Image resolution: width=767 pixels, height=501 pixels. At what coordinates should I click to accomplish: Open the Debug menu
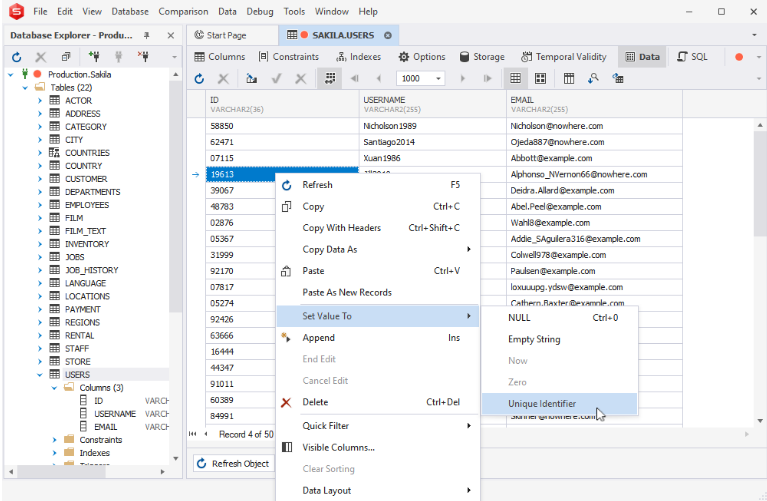(260, 11)
